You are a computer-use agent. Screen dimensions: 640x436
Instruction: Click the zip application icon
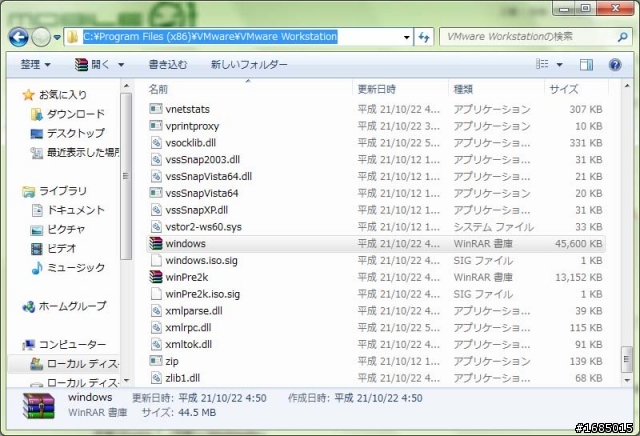[156, 361]
